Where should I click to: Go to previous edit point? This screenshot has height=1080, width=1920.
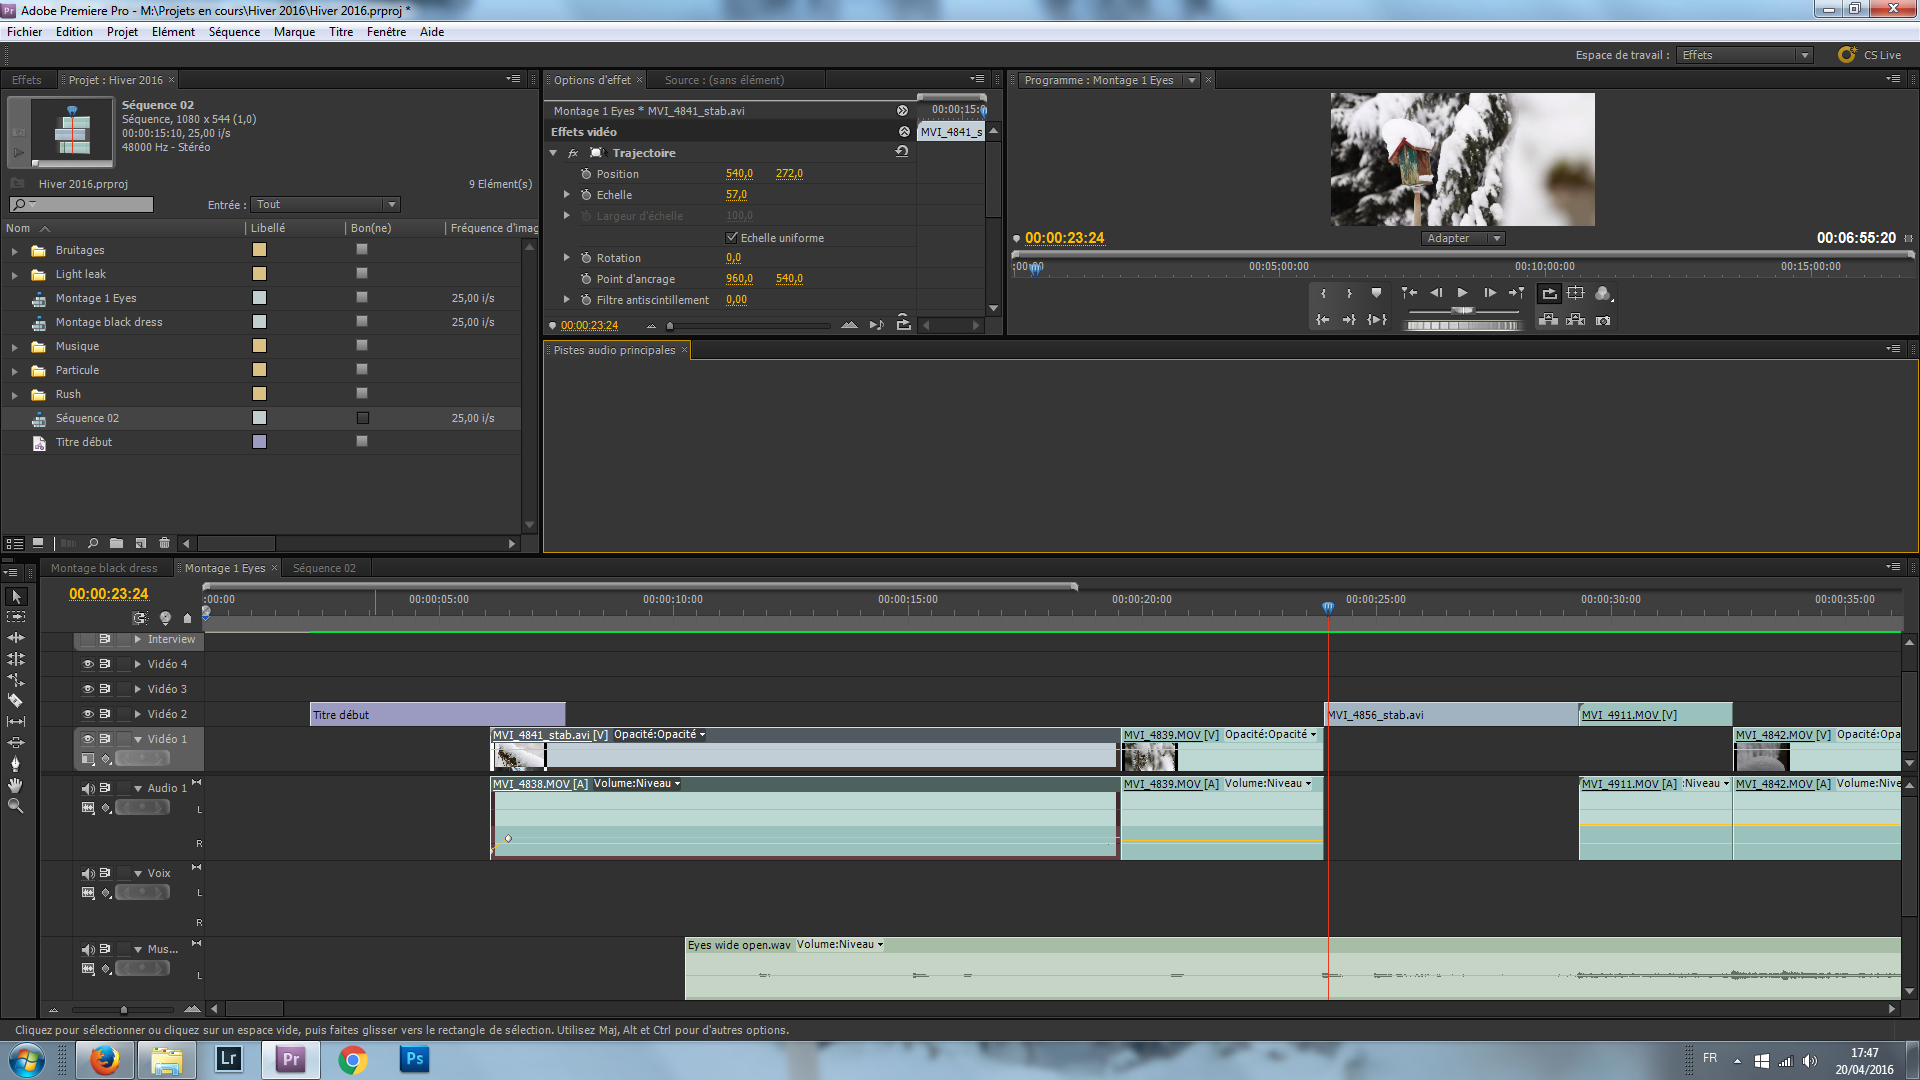pyautogui.click(x=1409, y=293)
